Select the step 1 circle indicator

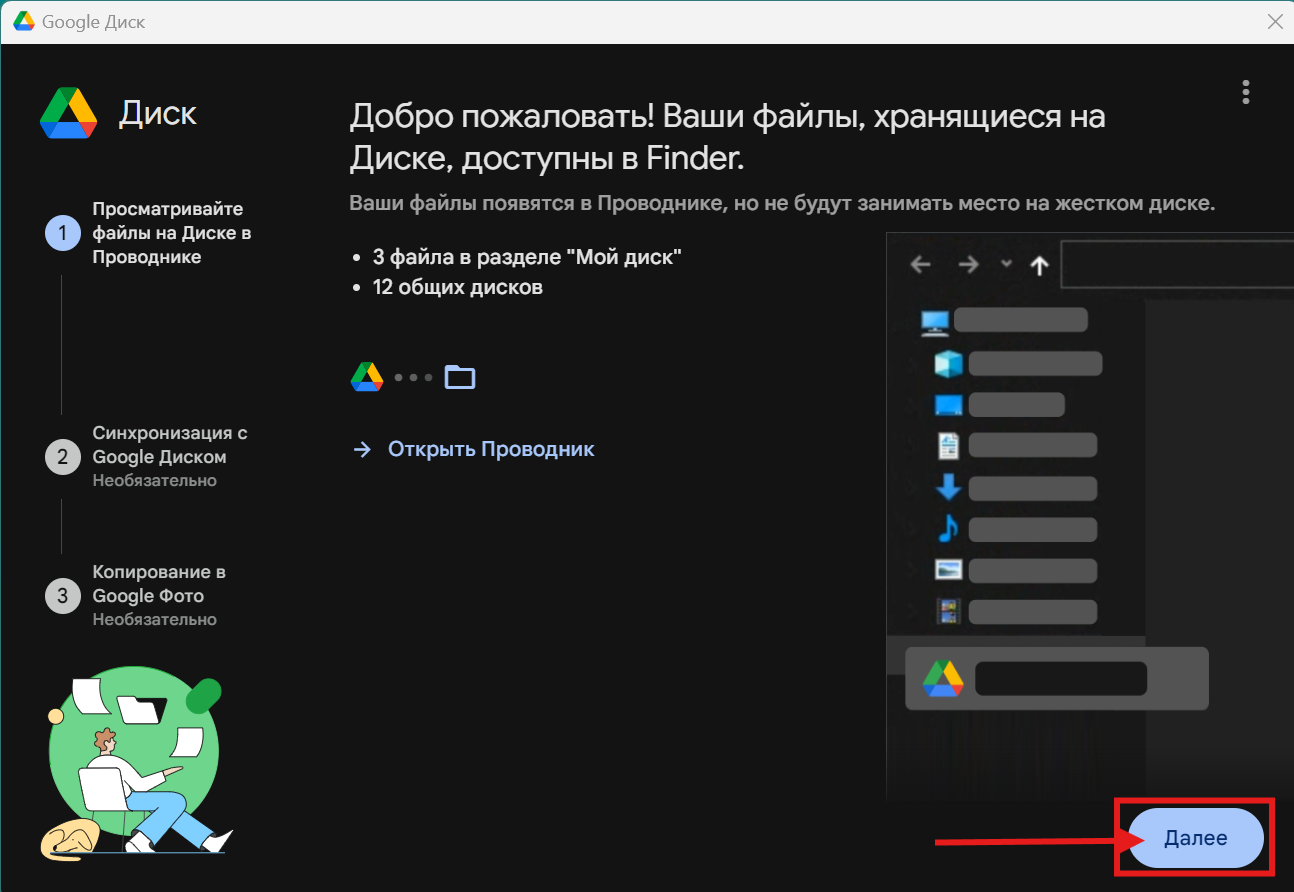tap(62, 233)
